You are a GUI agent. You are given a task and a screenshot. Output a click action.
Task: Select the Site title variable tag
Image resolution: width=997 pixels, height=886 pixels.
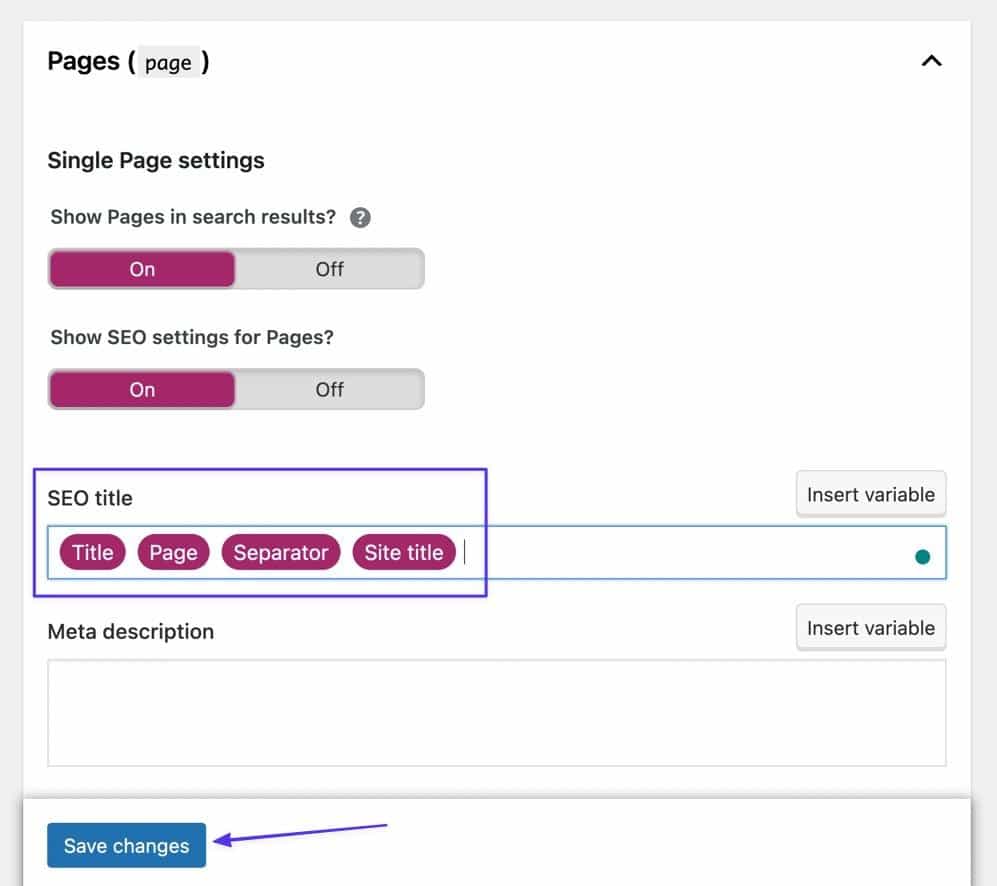(x=403, y=553)
